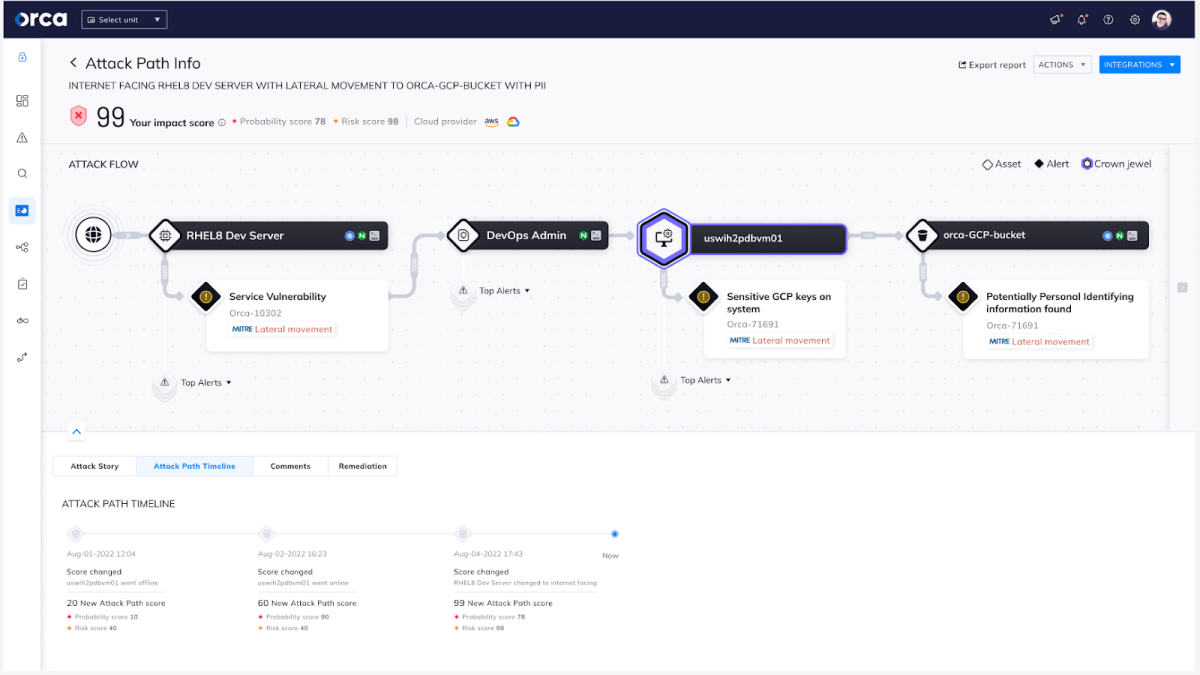Select the Attack Path Timeline tab
1200x675 pixels.
(x=194, y=466)
